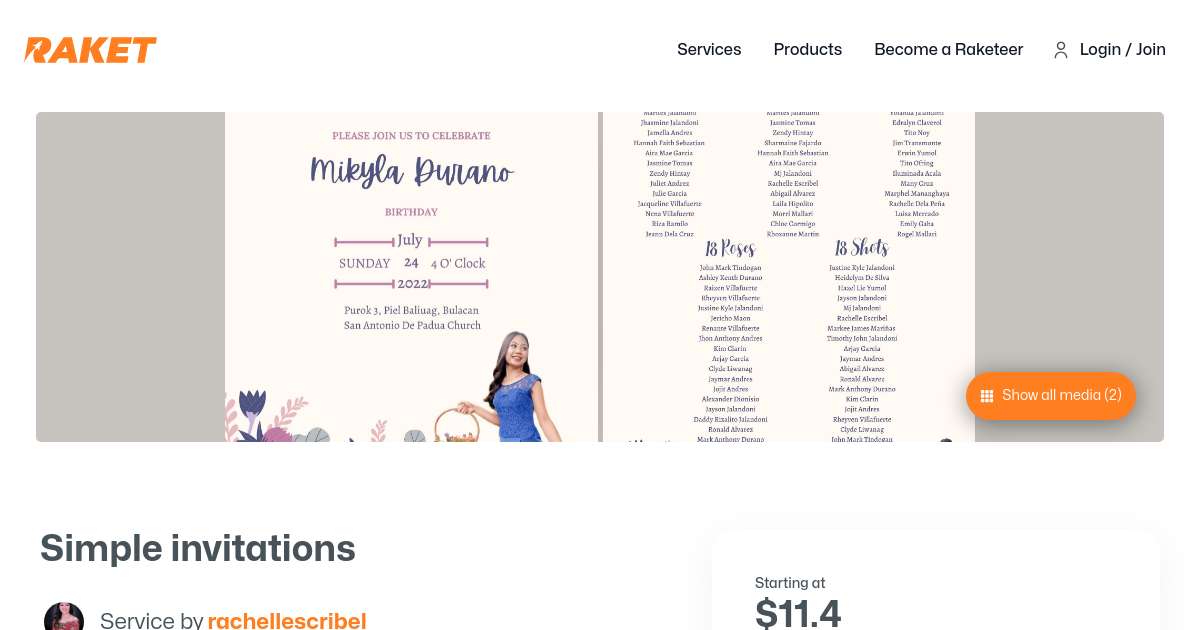Click the Starting at label
The width and height of the screenshot is (1200, 630).
(x=790, y=583)
